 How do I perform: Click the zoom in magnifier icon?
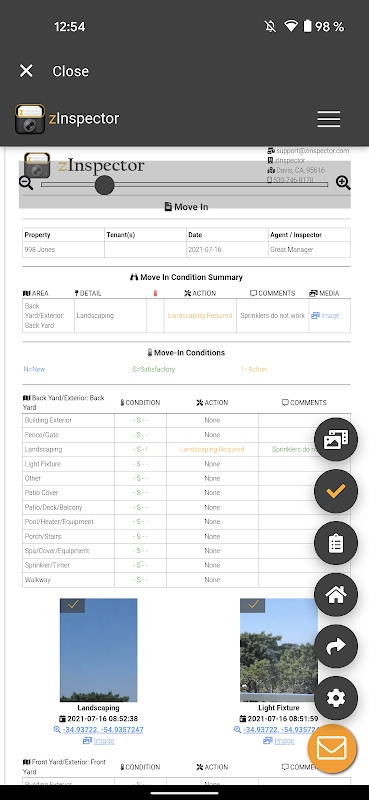343,183
